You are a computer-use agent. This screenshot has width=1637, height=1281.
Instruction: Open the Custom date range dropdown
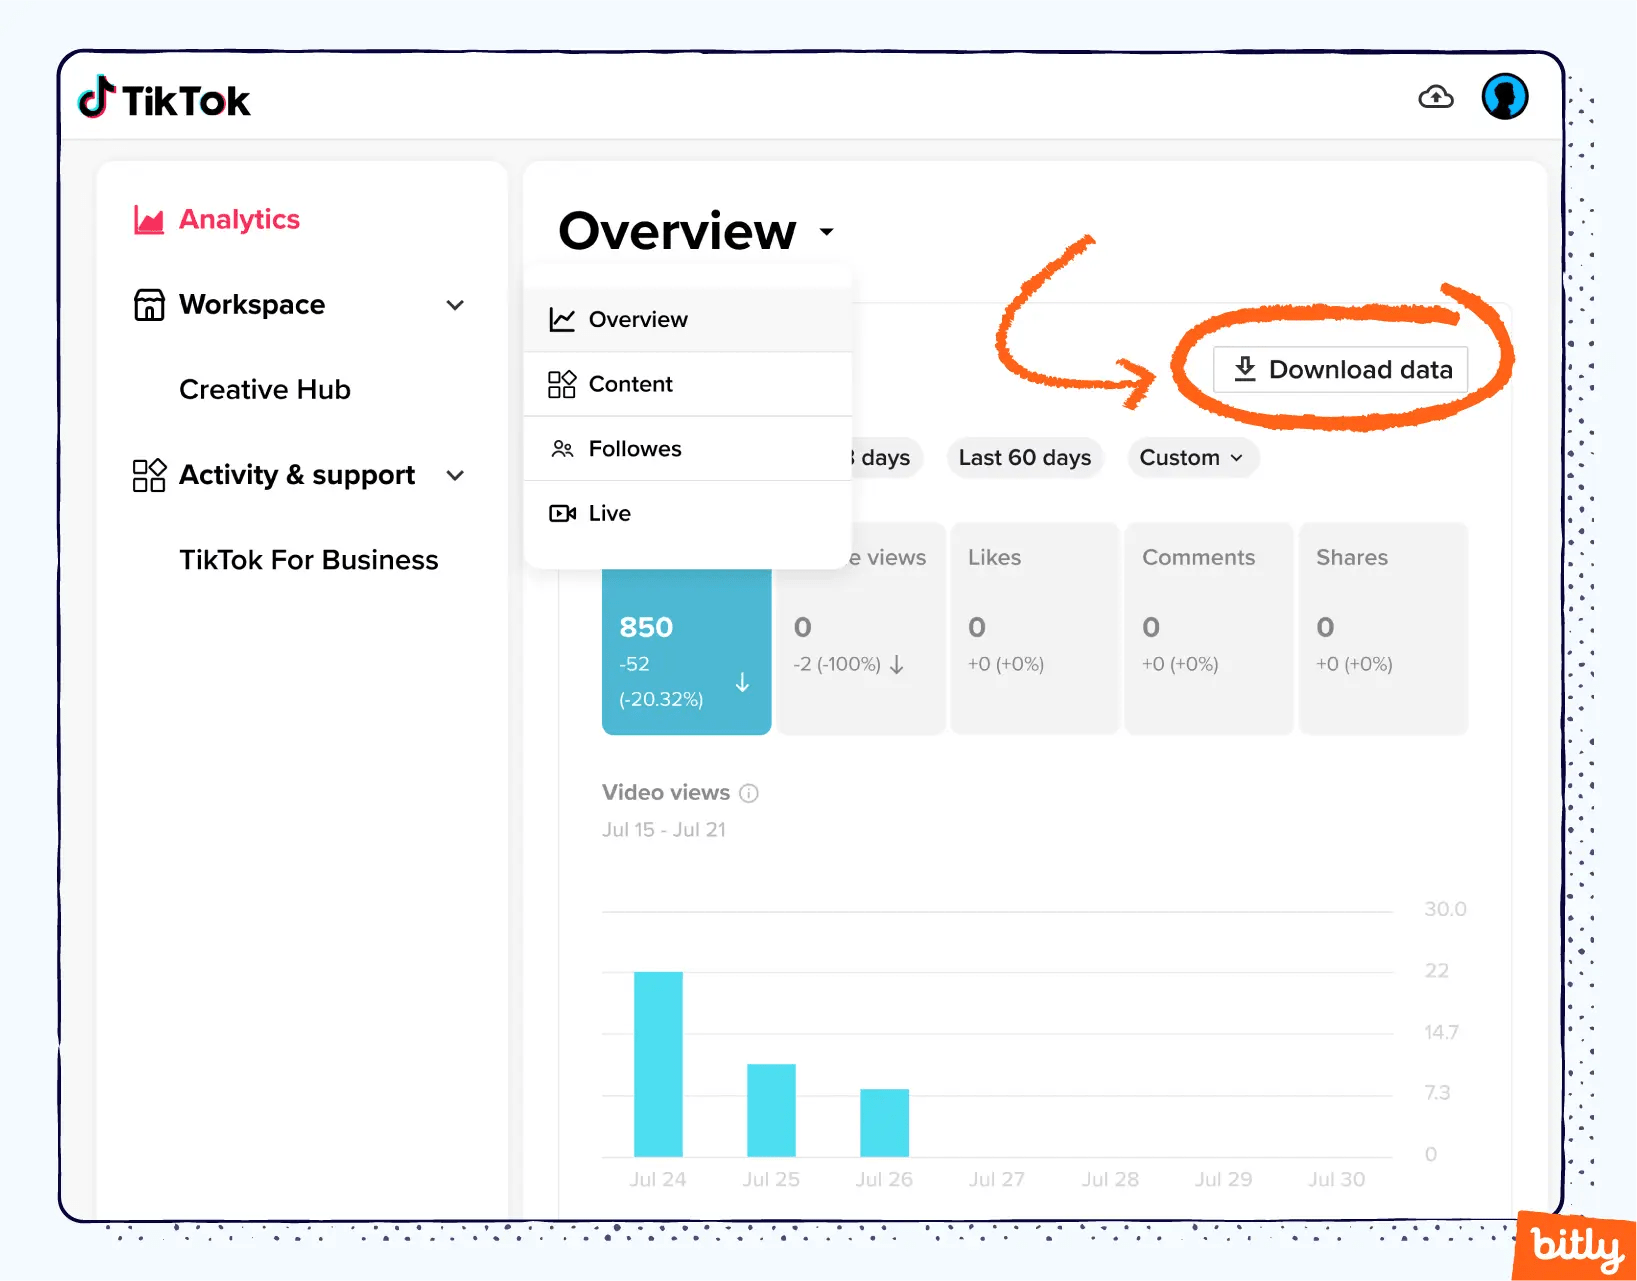coord(1192,457)
